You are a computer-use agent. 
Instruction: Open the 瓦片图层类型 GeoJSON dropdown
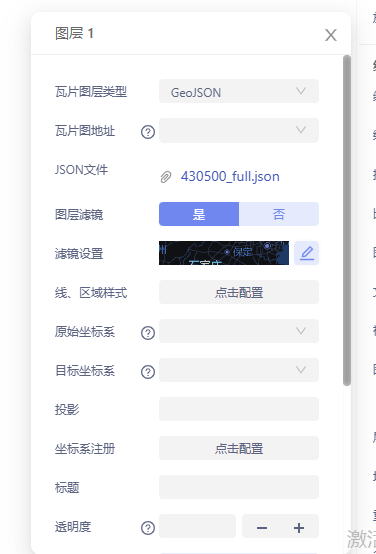coord(239,92)
